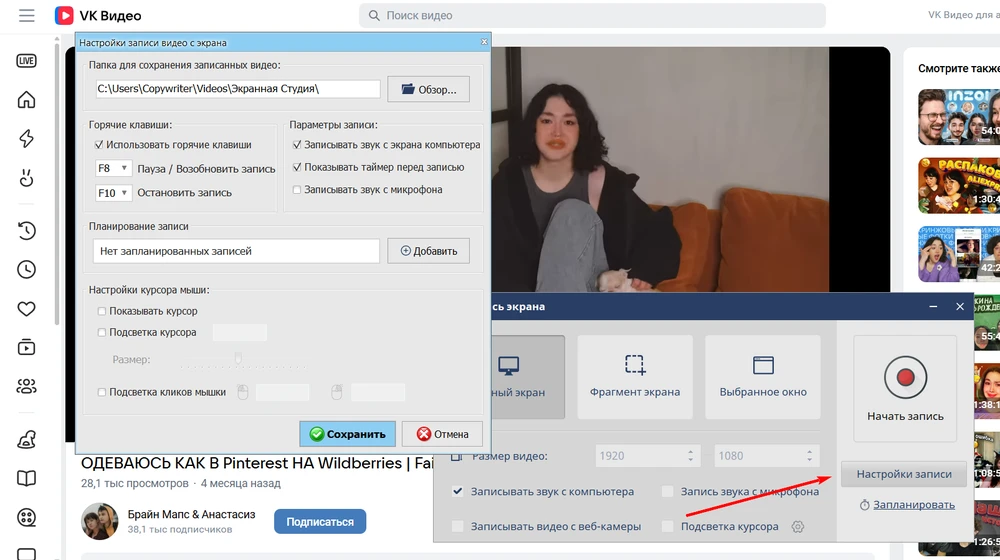Screen dimensions: 1000x560
Task: Enable Подсветка курсора in settings dialog
Action: 101,332
